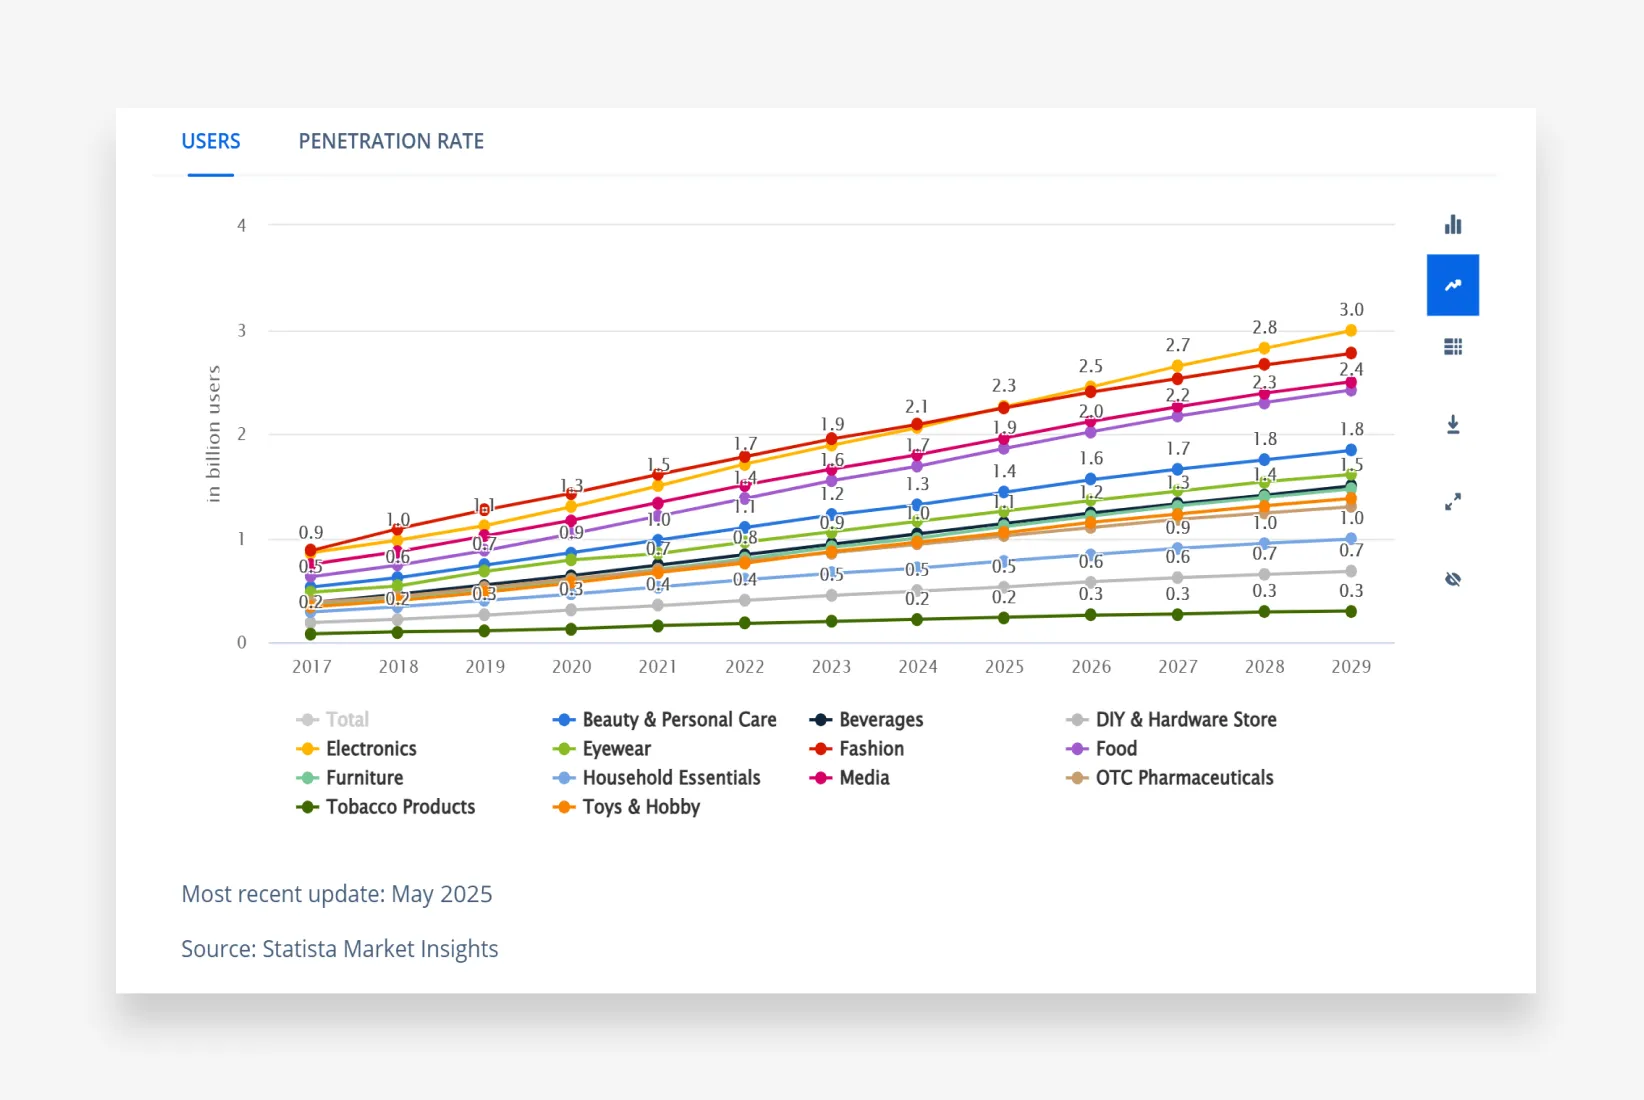Click Household Essentials legend label
The width and height of the screenshot is (1644, 1100).
(x=671, y=778)
